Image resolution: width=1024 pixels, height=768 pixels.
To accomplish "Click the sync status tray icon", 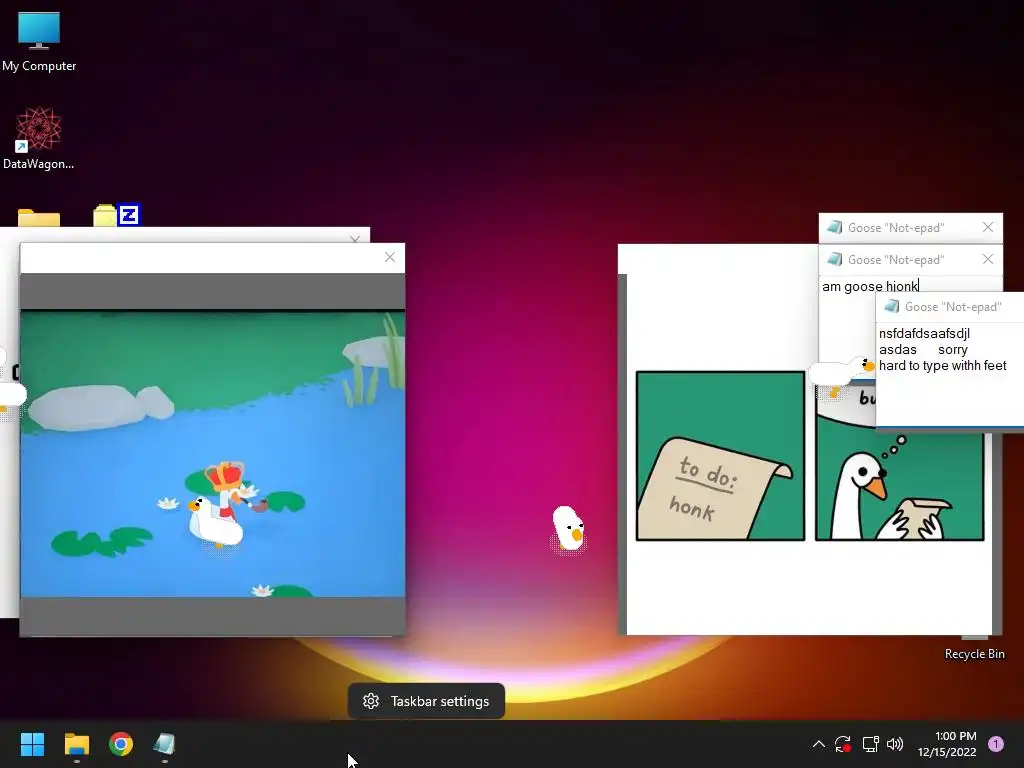I will click(x=843, y=744).
